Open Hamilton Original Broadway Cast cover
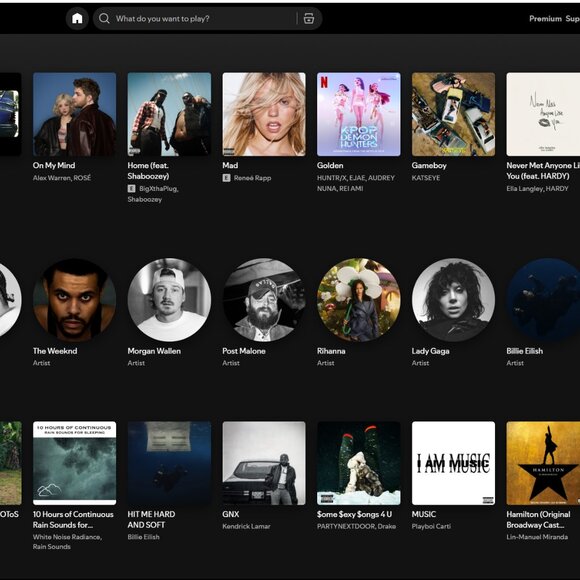580x580 pixels. (x=543, y=463)
